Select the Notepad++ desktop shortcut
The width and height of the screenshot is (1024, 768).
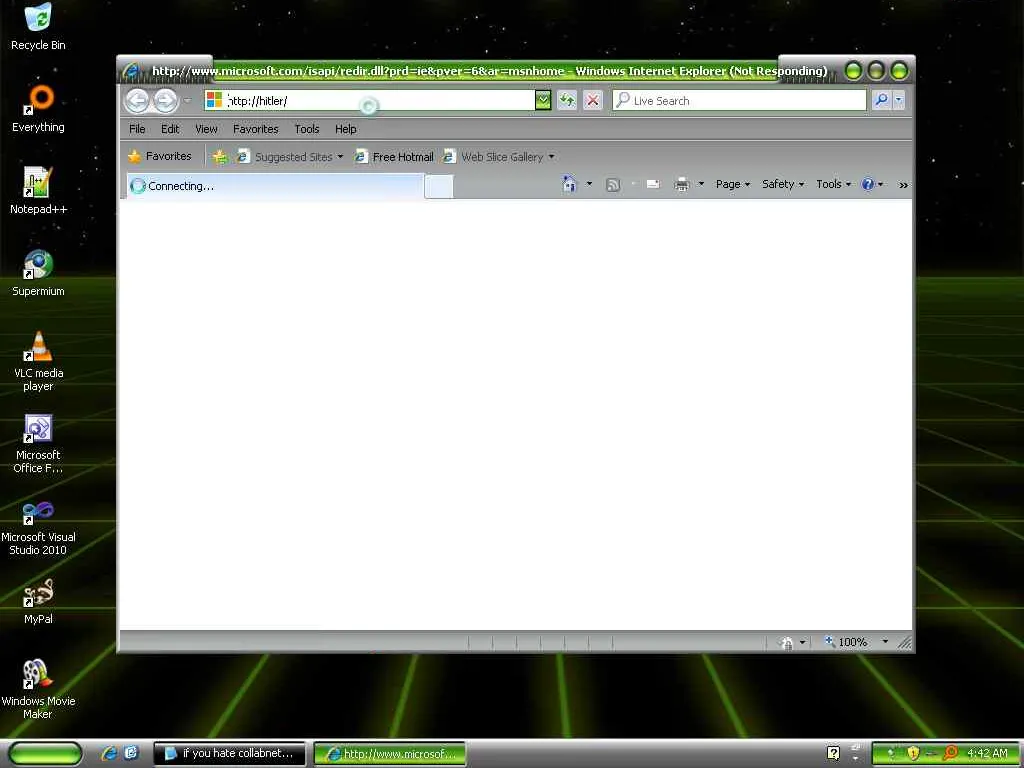(x=38, y=191)
